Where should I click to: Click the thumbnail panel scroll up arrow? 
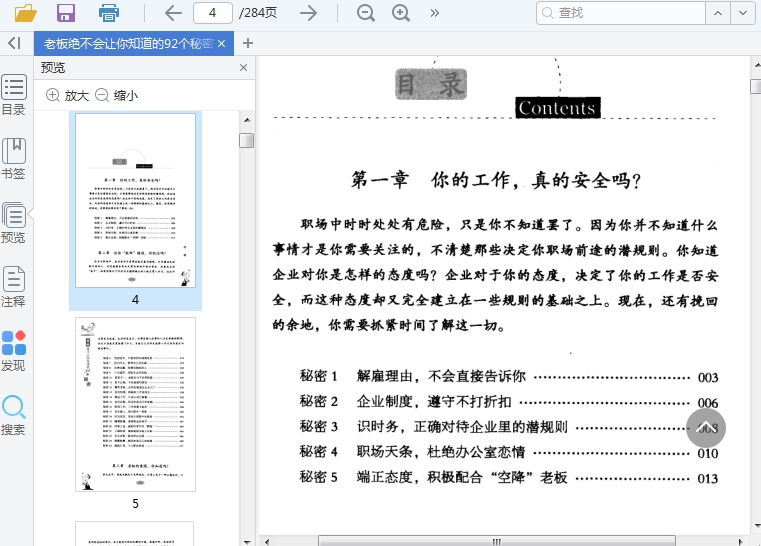click(x=247, y=120)
